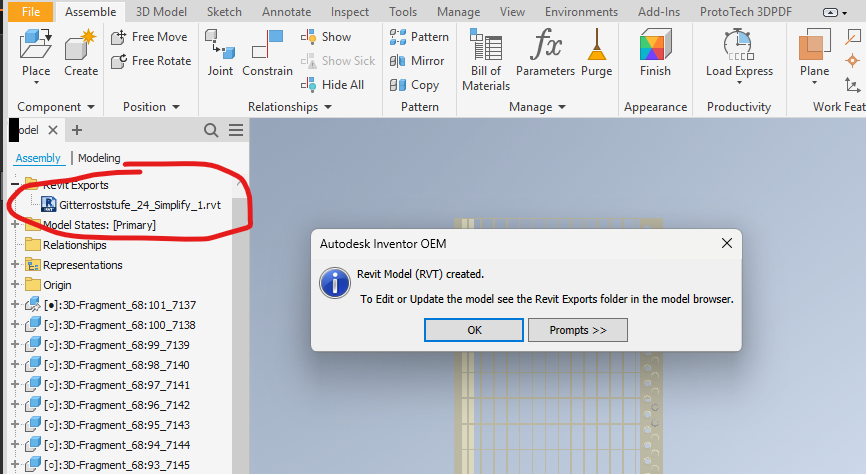This screenshot has height=475, width=867.
Task: Click the Joint tool icon
Action: pos(220,44)
